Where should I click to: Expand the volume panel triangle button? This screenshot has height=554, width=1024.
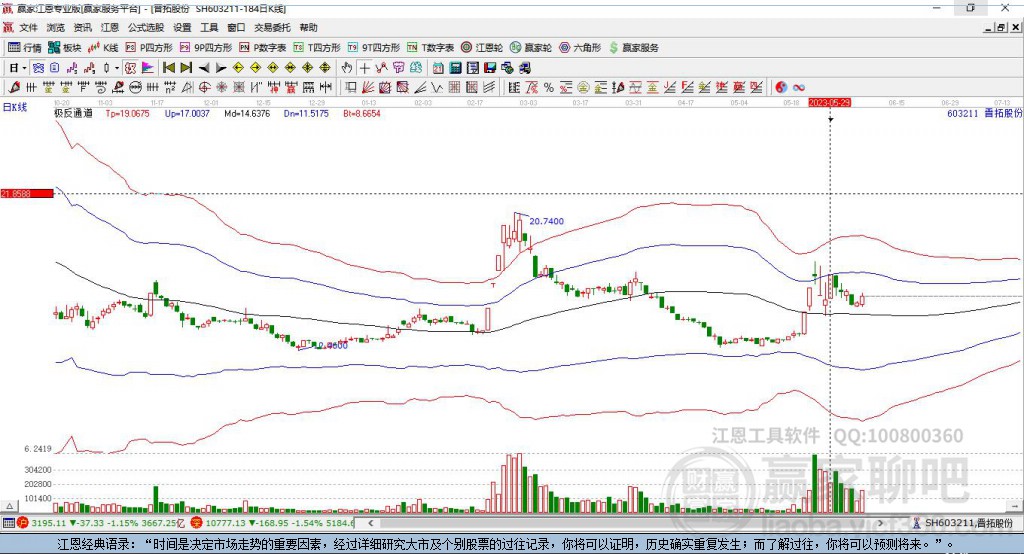click(x=9, y=506)
